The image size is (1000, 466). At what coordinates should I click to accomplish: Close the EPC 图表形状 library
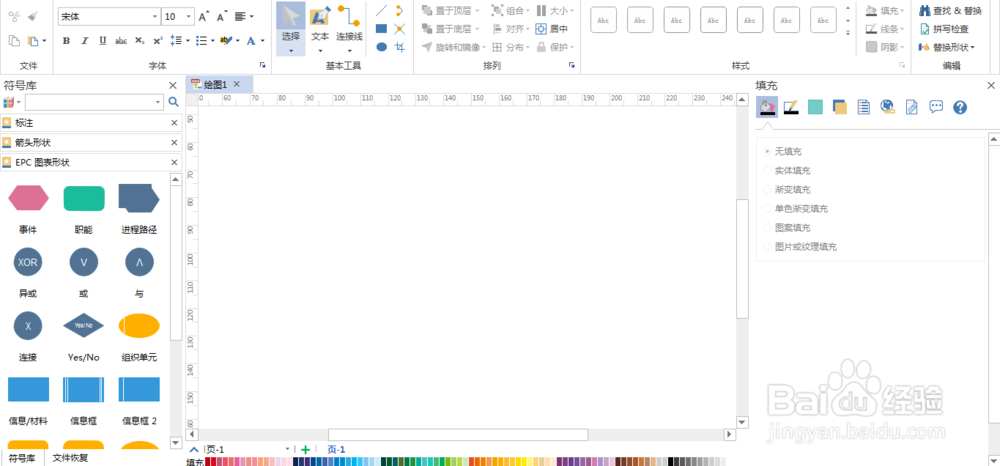174,163
